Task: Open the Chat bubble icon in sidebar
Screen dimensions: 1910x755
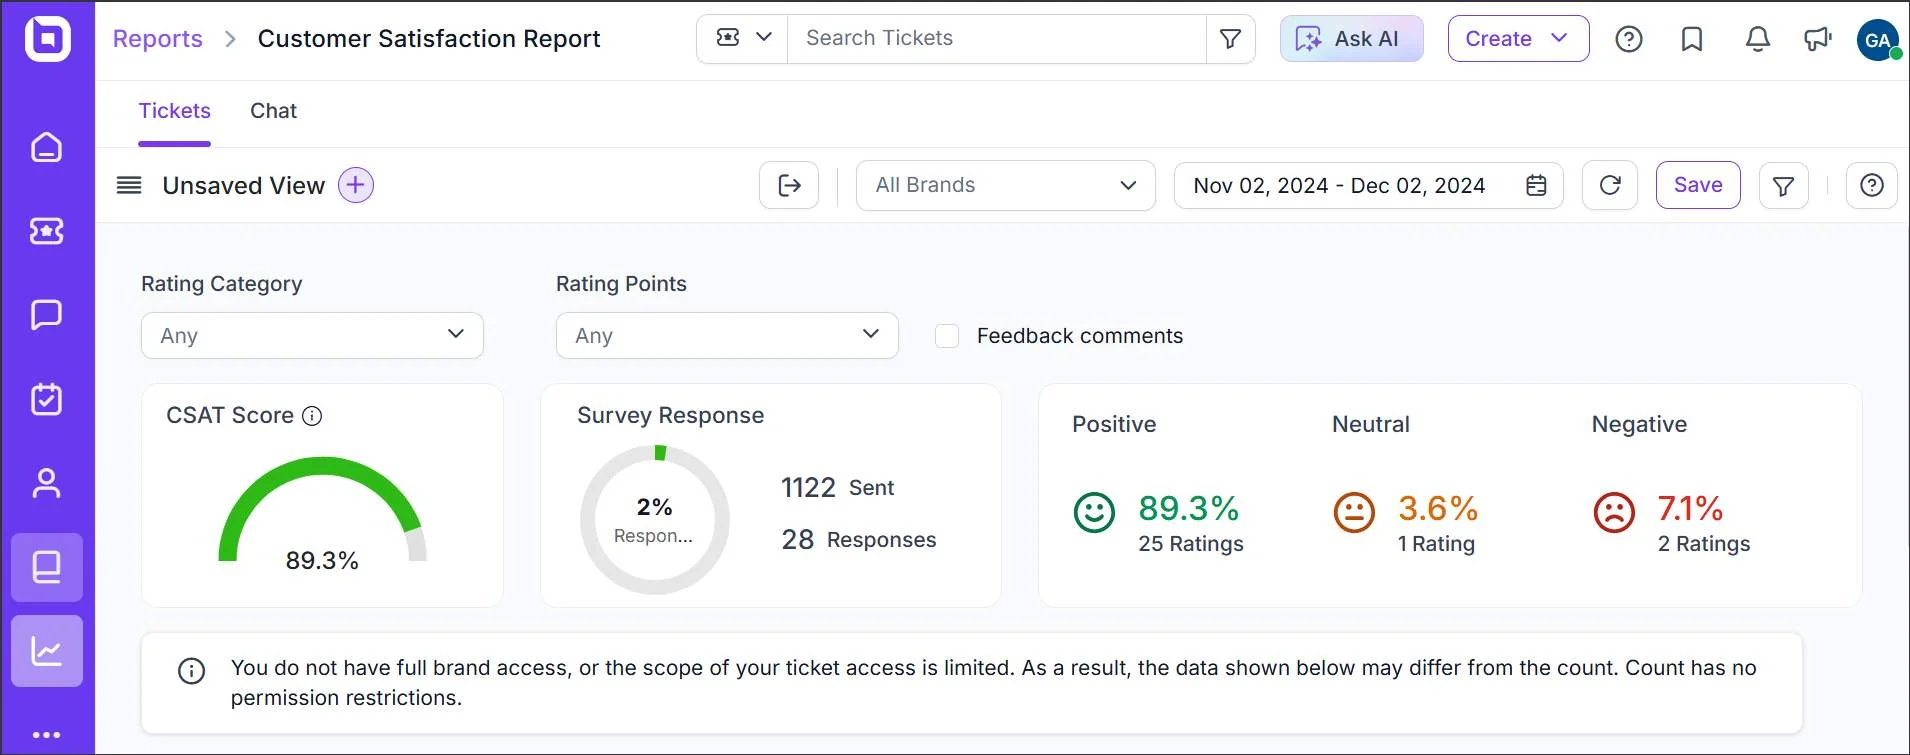Action: [47, 315]
